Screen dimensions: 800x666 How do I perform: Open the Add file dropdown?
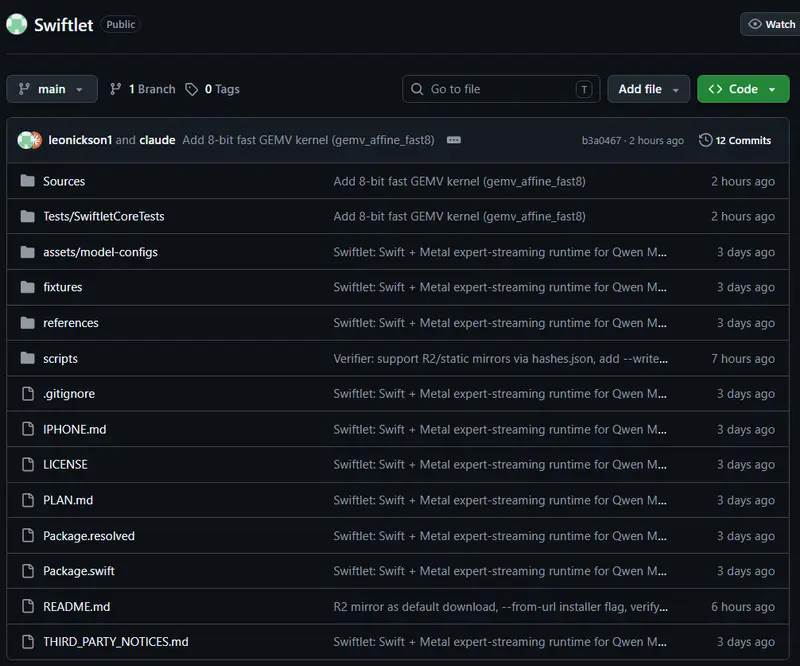[x=648, y=89]
